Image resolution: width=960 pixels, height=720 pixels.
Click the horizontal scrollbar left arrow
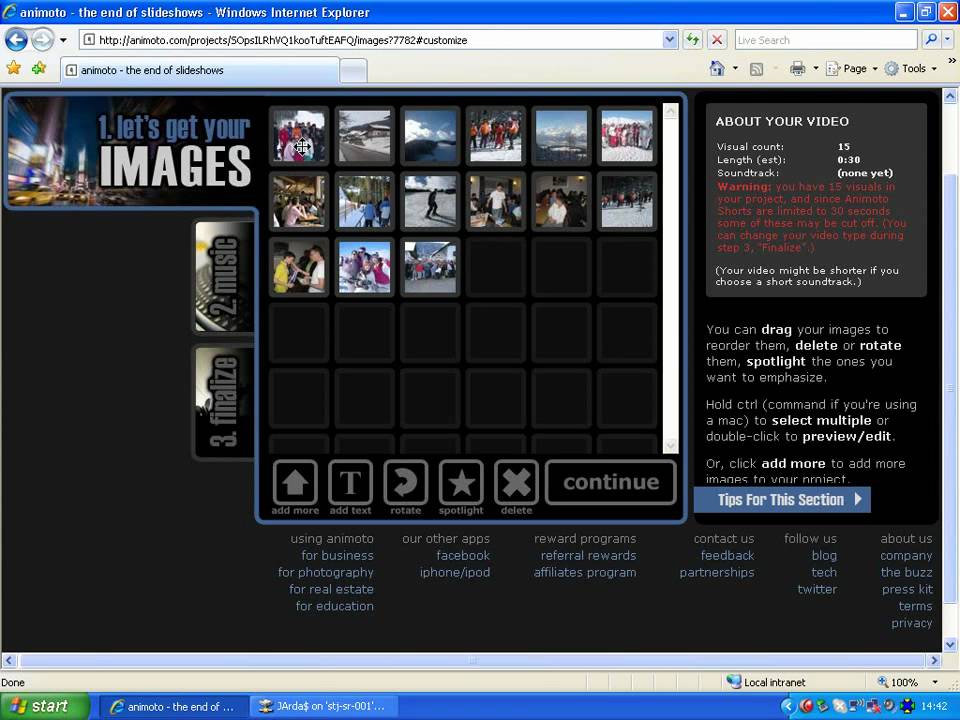tap(9, 660)
